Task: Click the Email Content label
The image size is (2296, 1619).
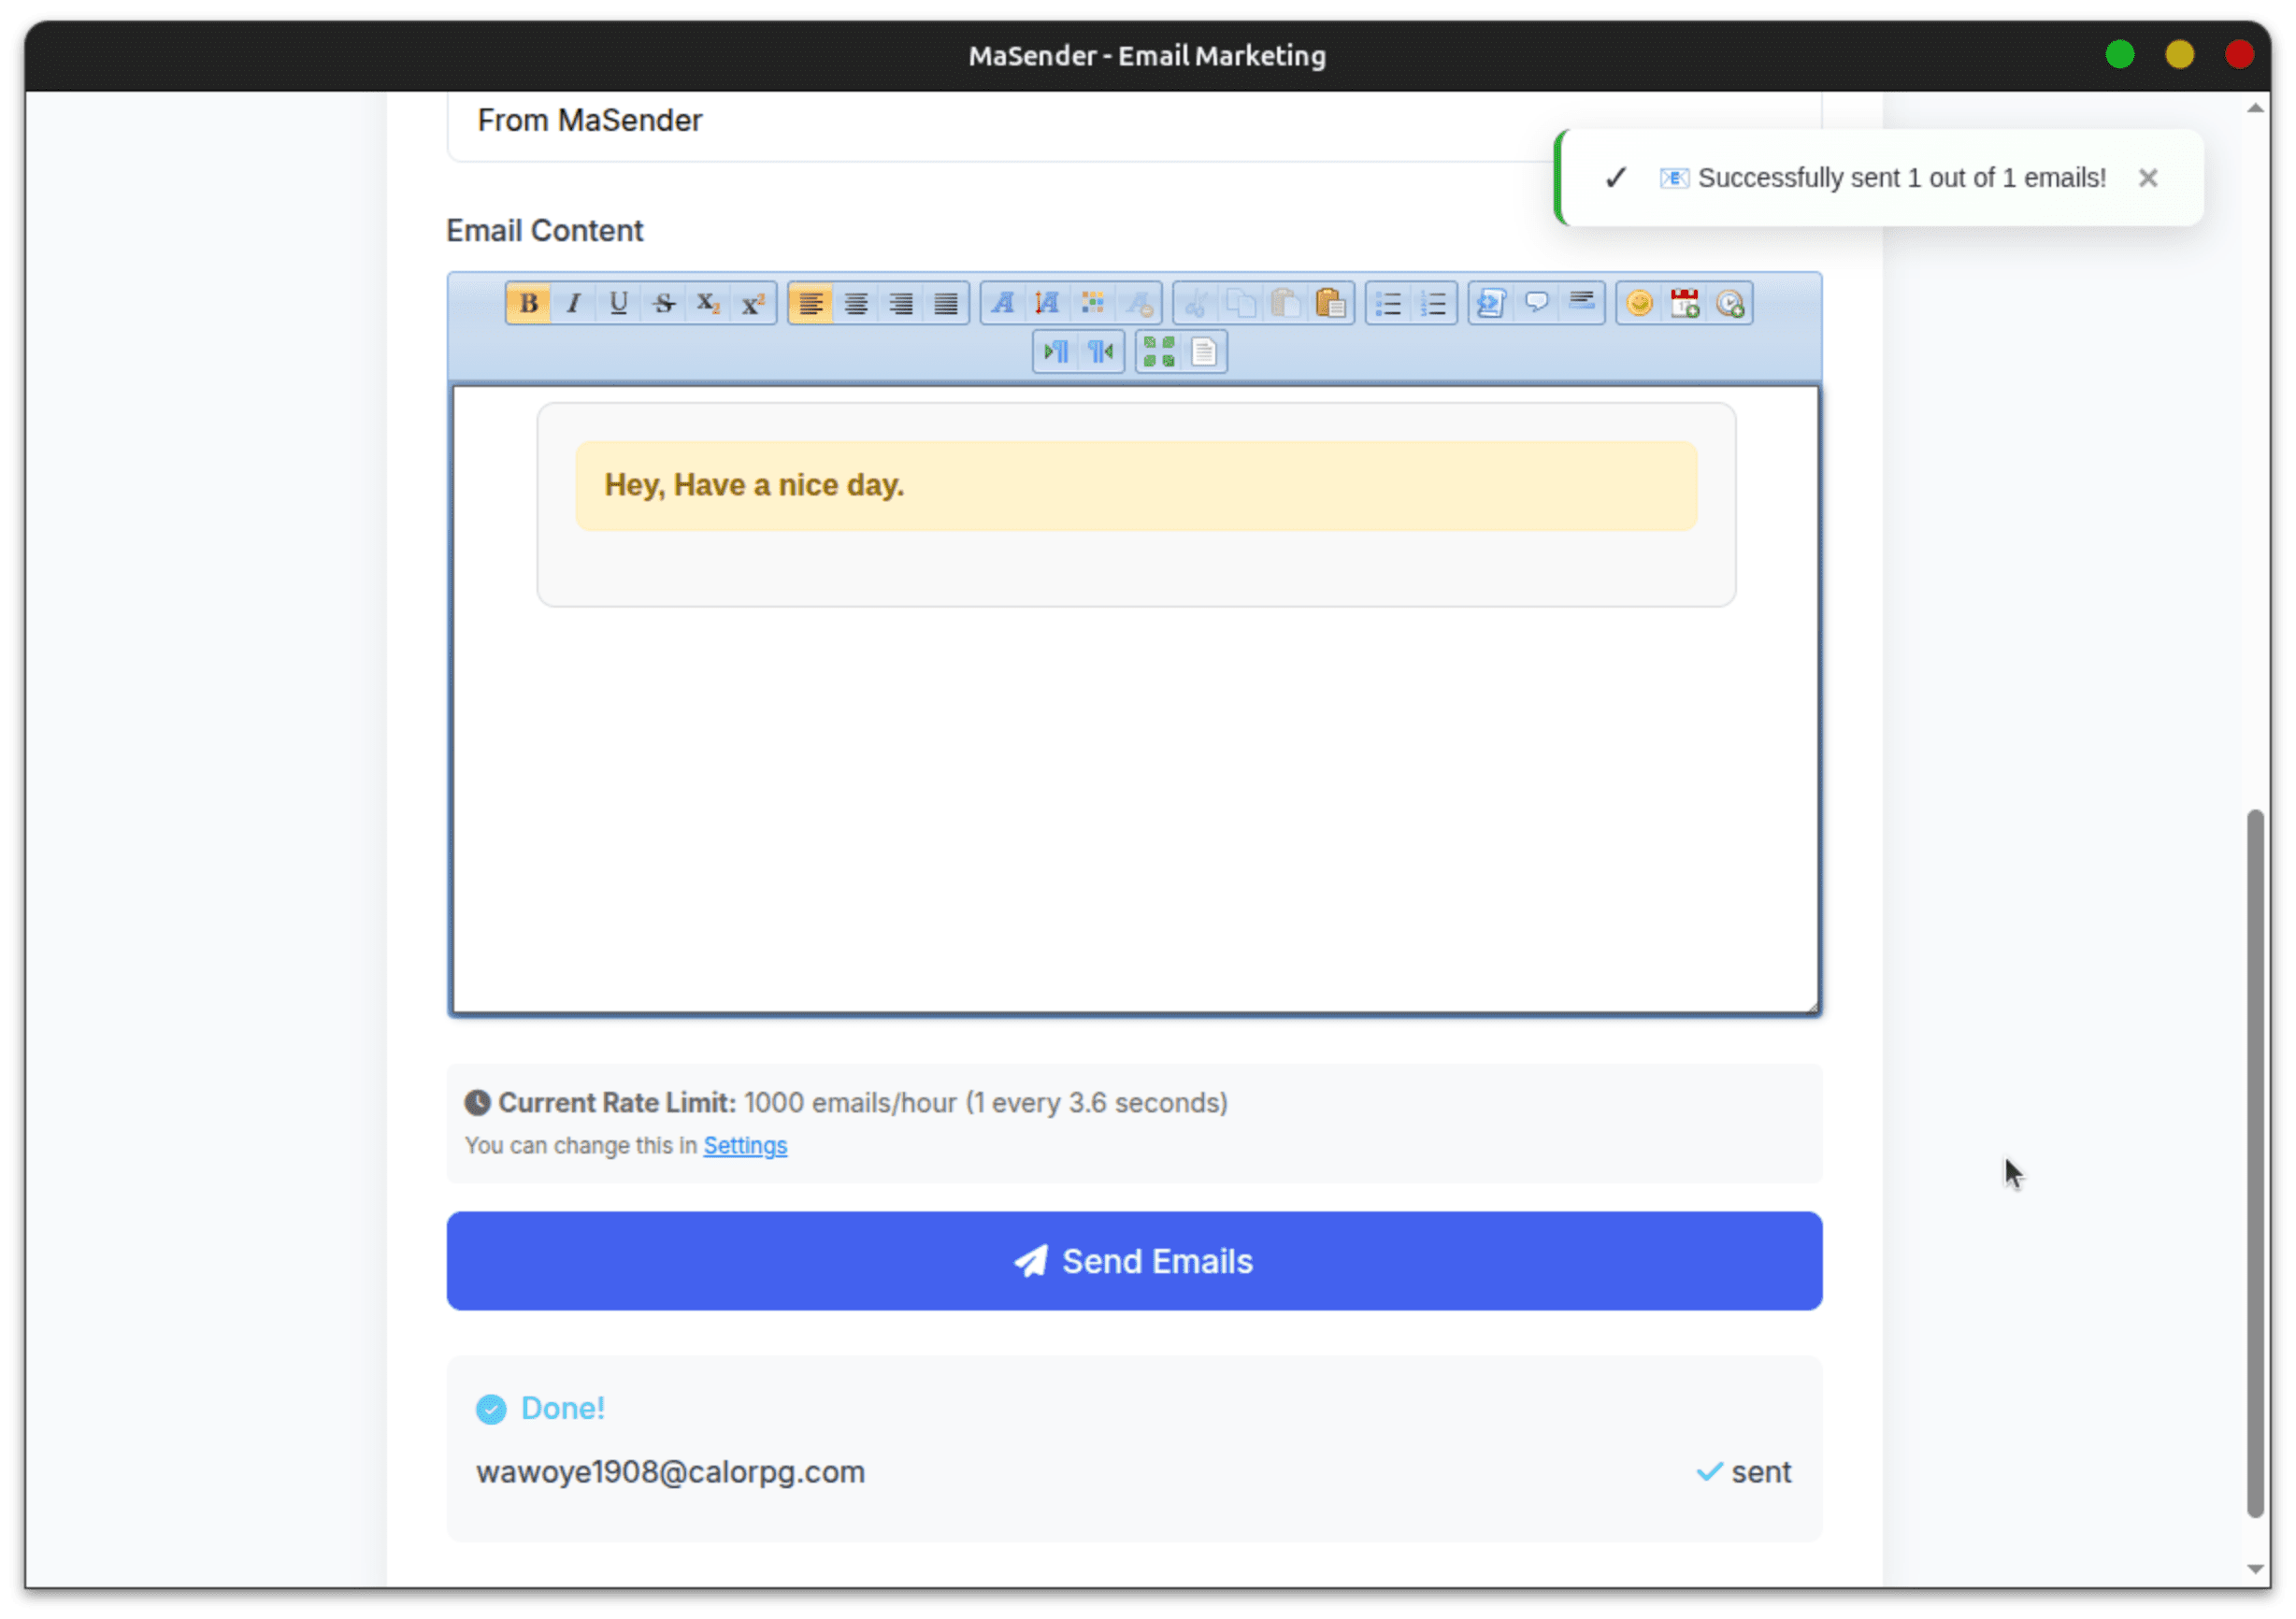Action: 545,231
